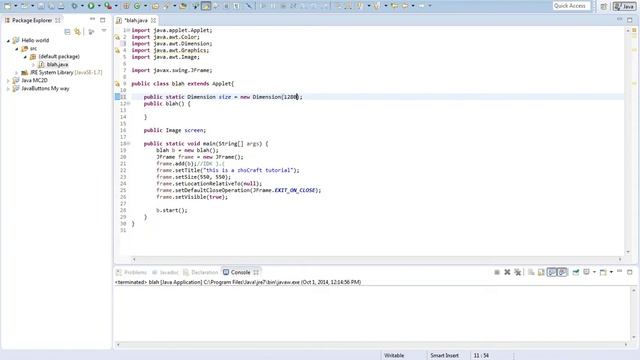The height and width of the screenshot is (360, 640).
Task: Click Smart Insert in status bar
Action: pos(444,356)
